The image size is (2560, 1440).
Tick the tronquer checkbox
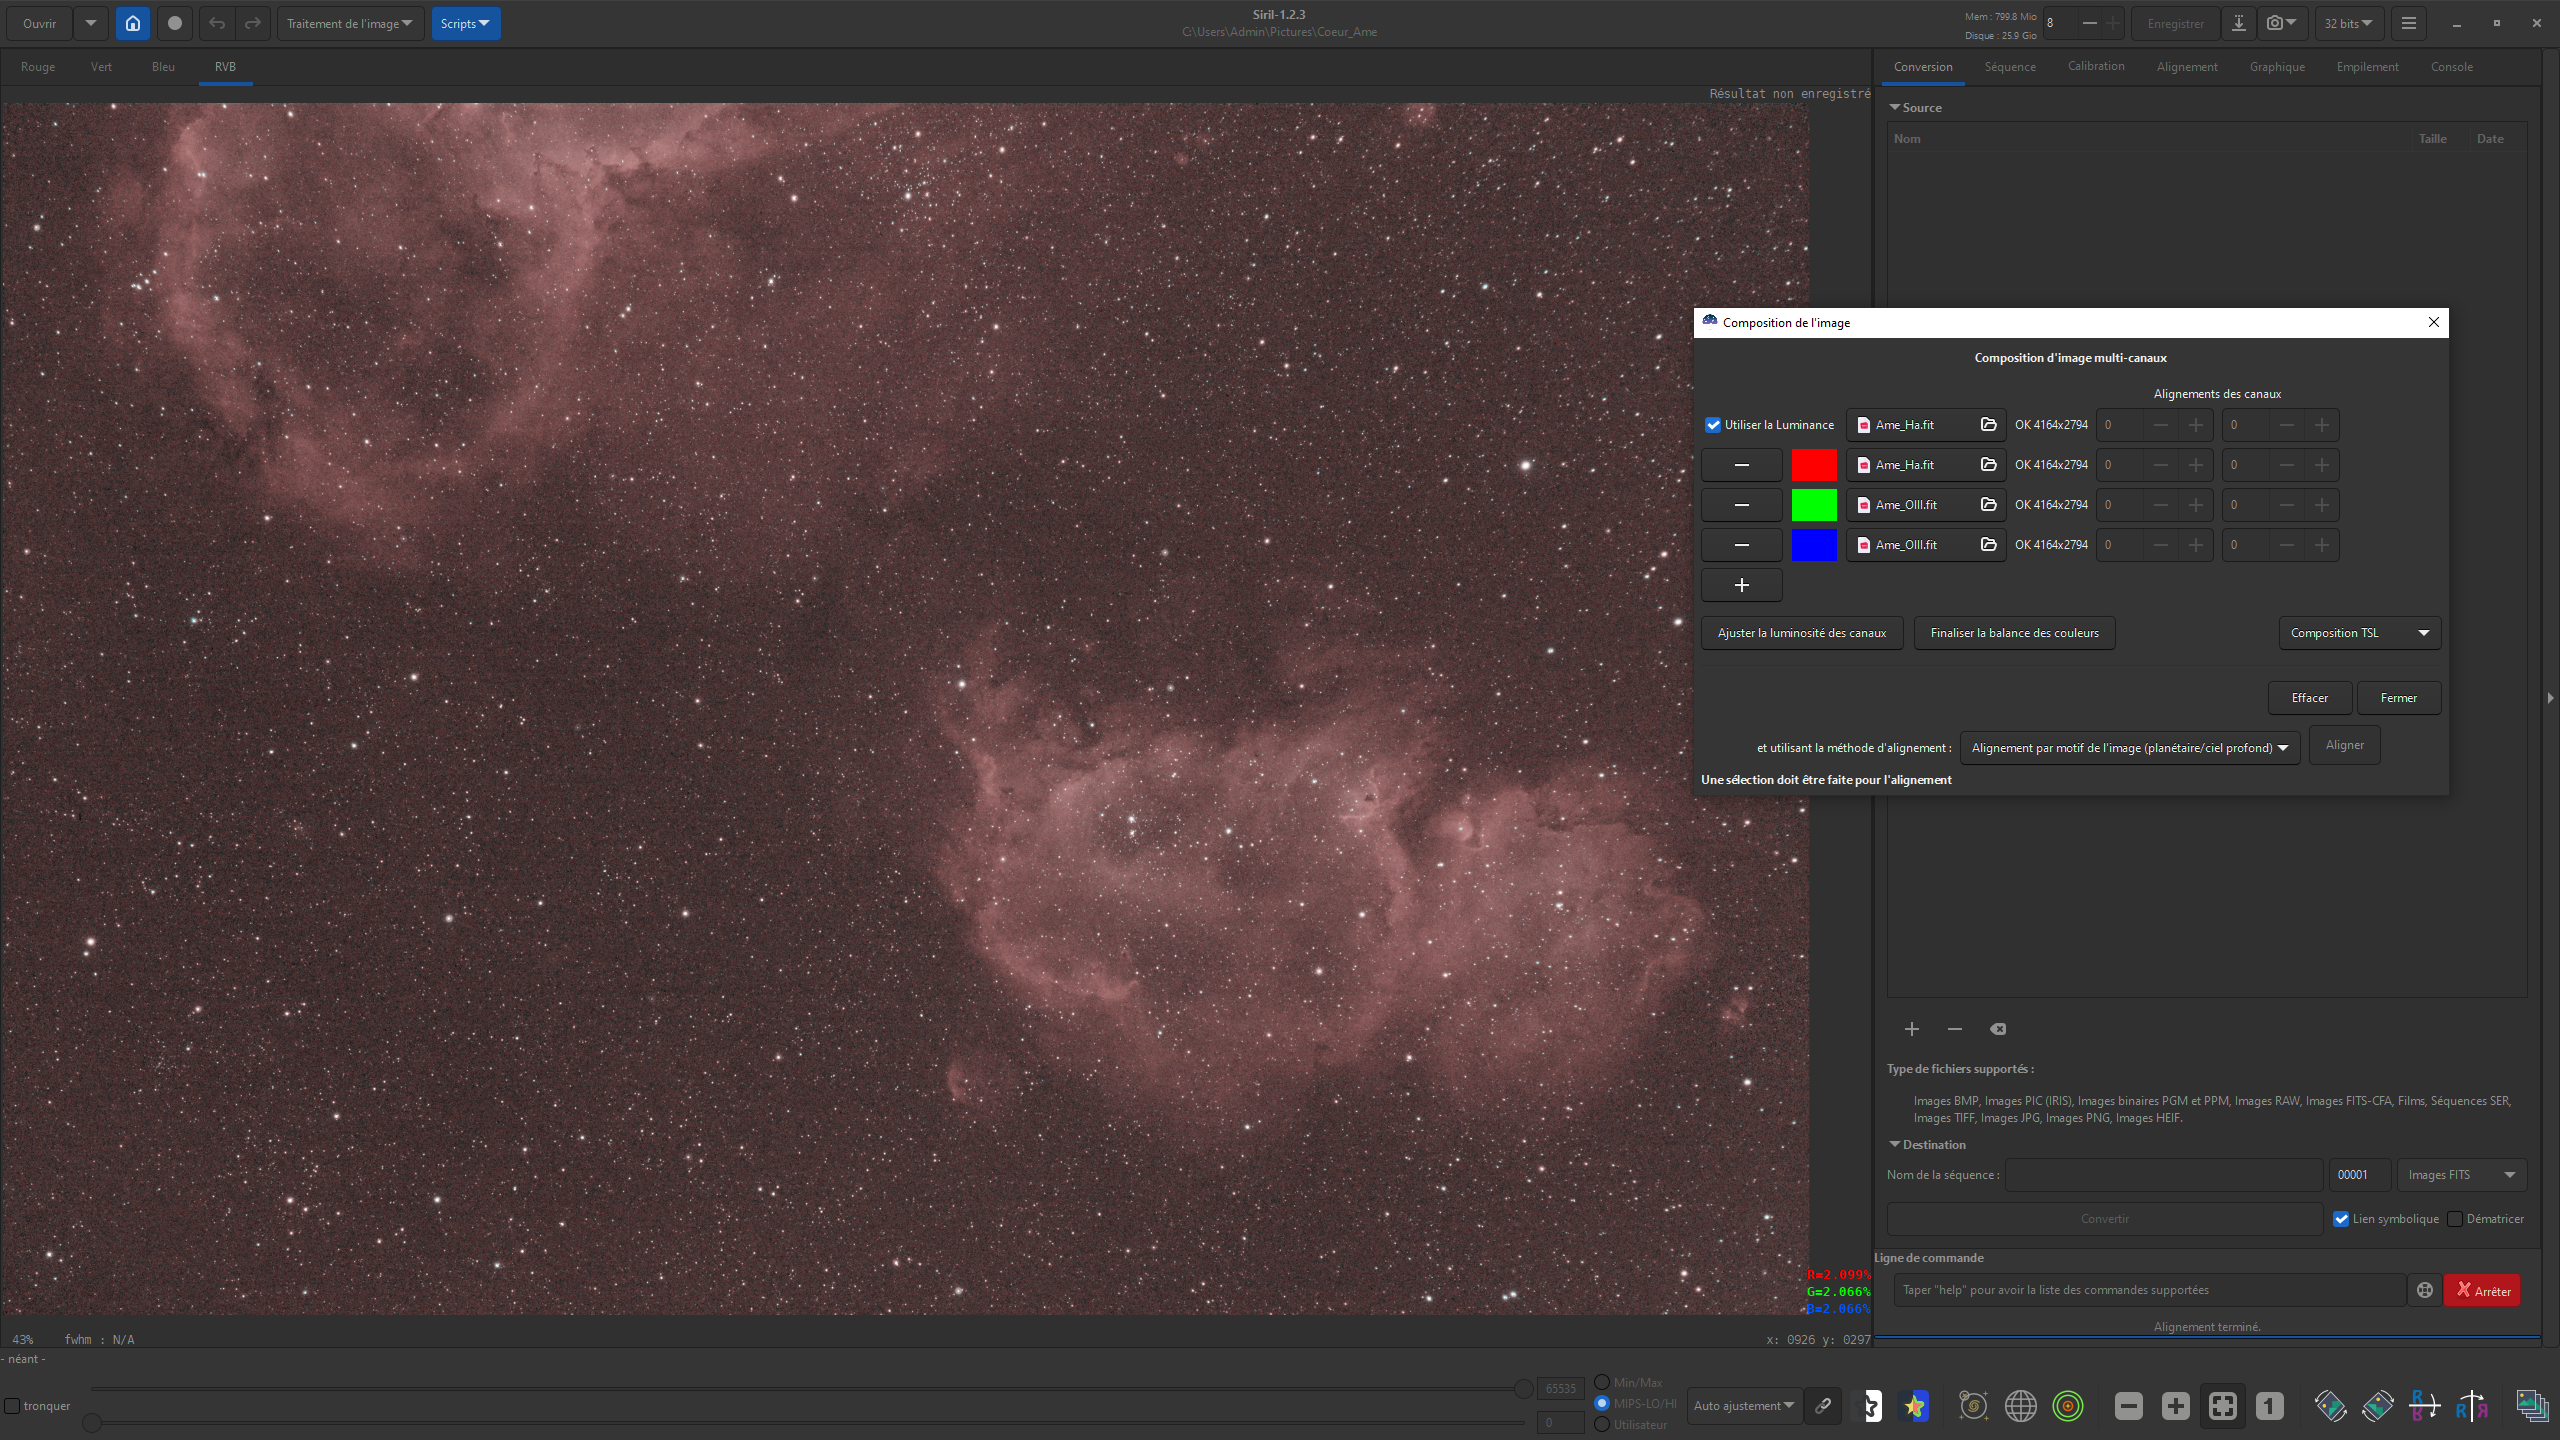(x=12, y=1406)
